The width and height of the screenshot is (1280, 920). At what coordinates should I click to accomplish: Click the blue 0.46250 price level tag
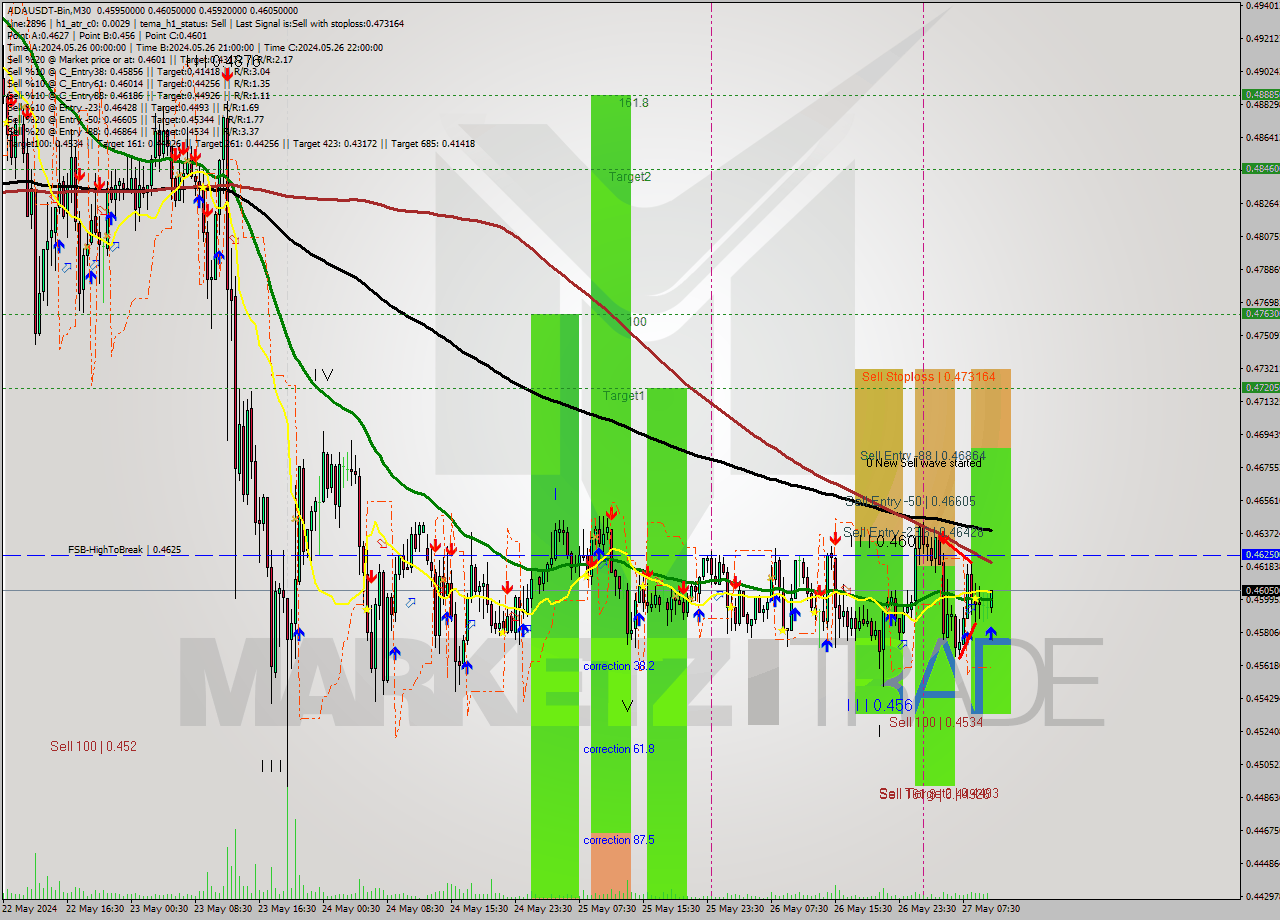pyautogui.click(x=1259, y=554)
